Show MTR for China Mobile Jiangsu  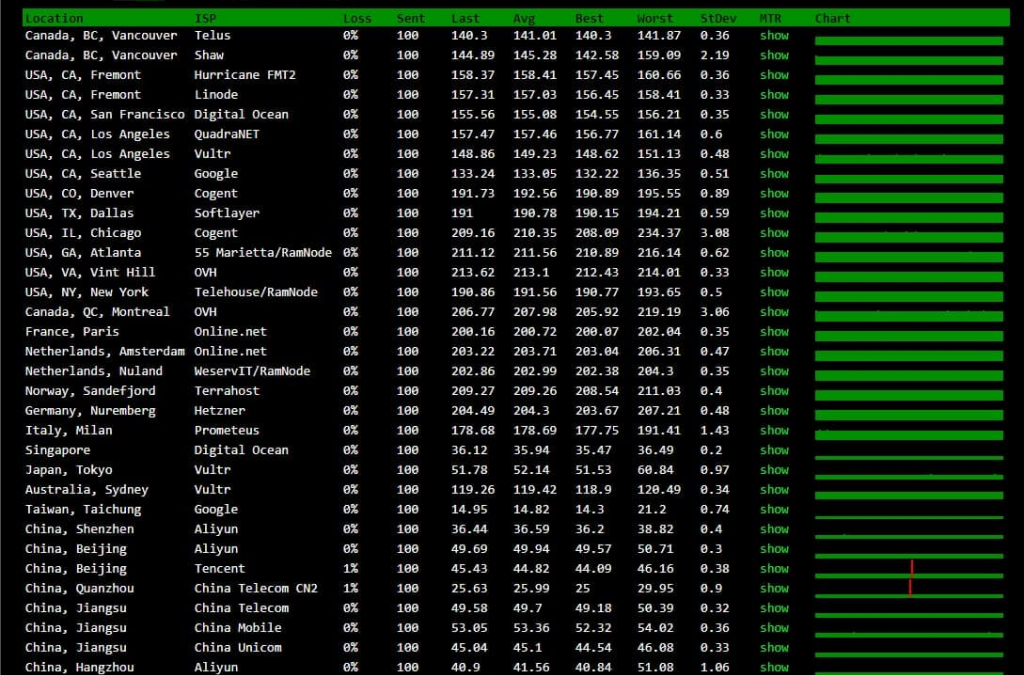click(774, 628)
